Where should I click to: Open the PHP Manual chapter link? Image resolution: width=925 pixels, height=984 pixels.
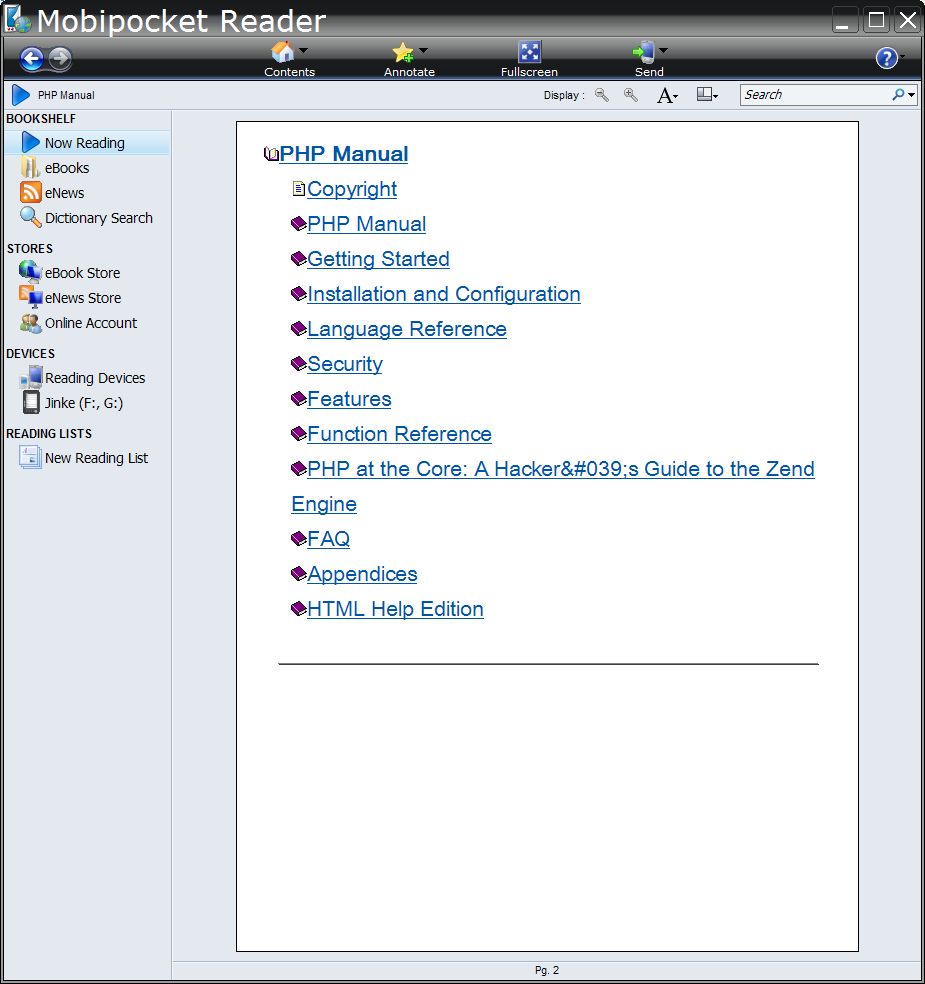pos(366,224)
